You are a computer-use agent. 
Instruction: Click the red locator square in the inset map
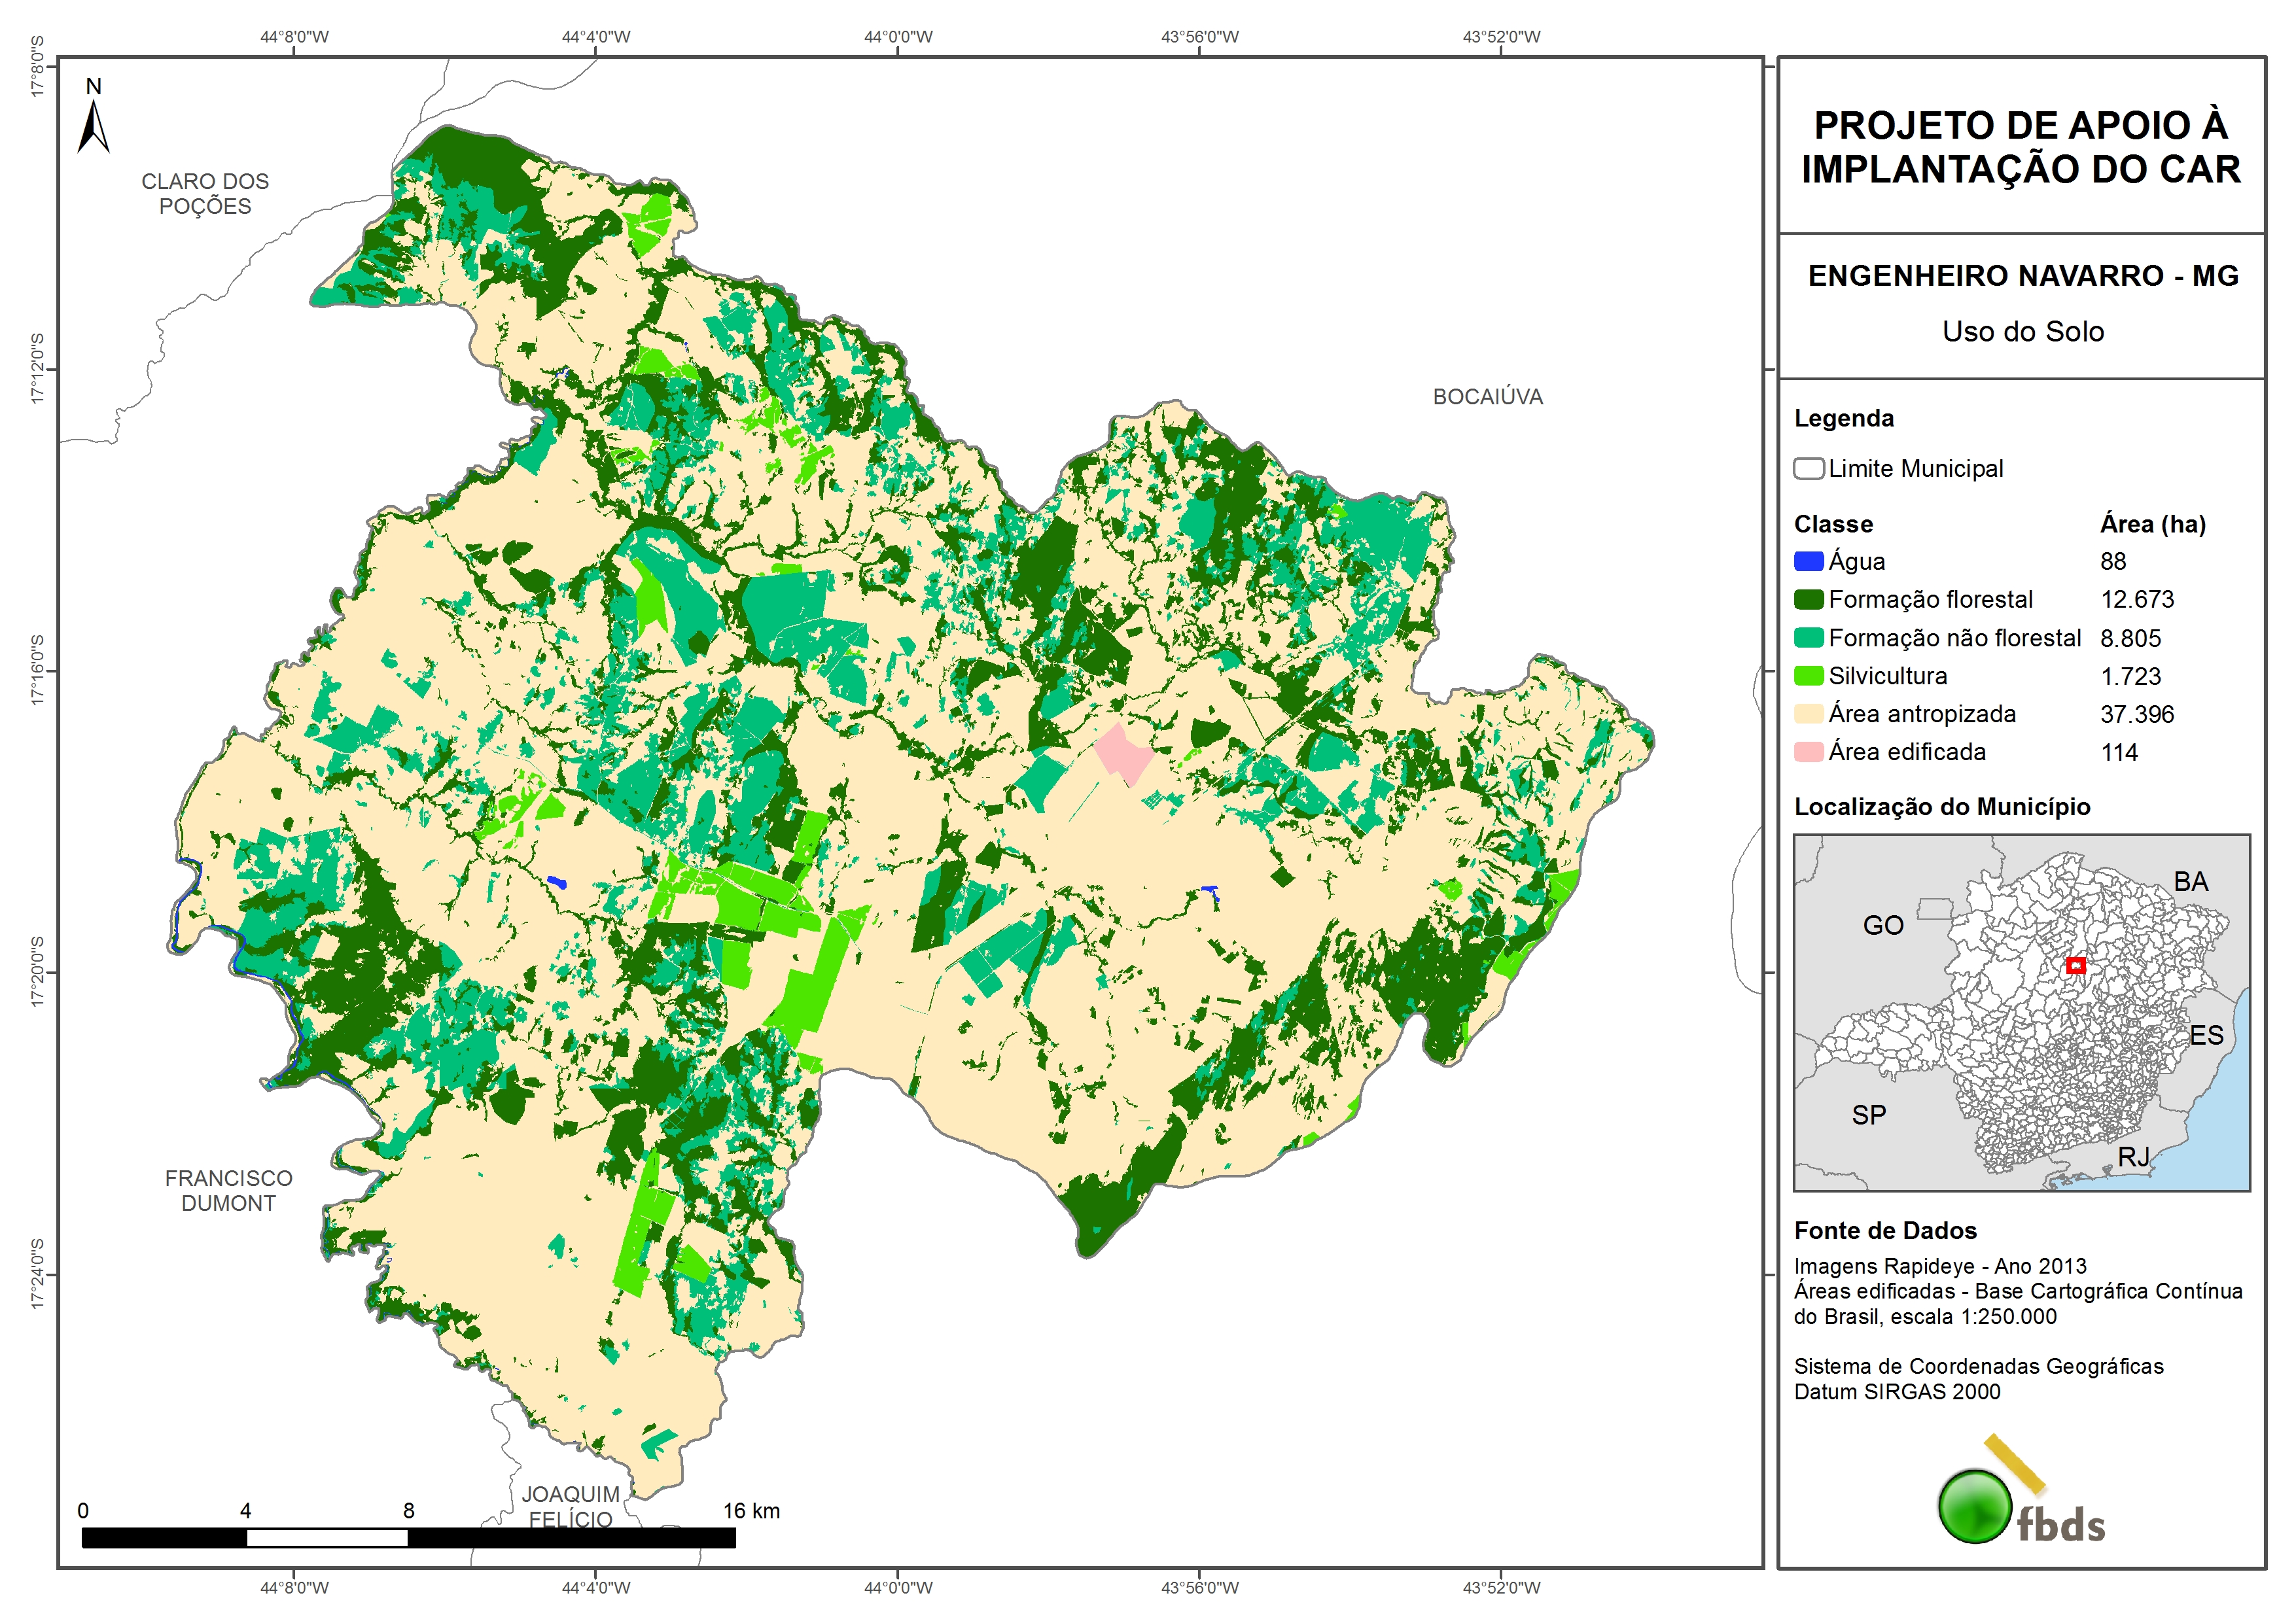click(2075, 965)
